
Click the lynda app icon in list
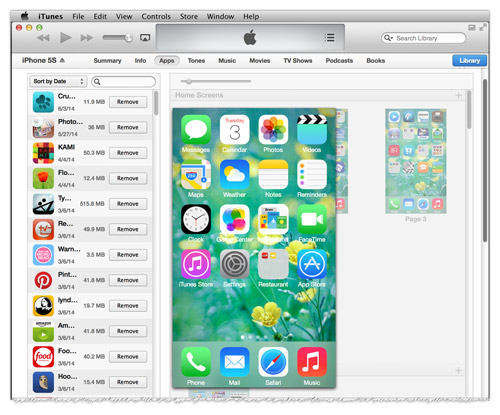click(x=43, y=306)
